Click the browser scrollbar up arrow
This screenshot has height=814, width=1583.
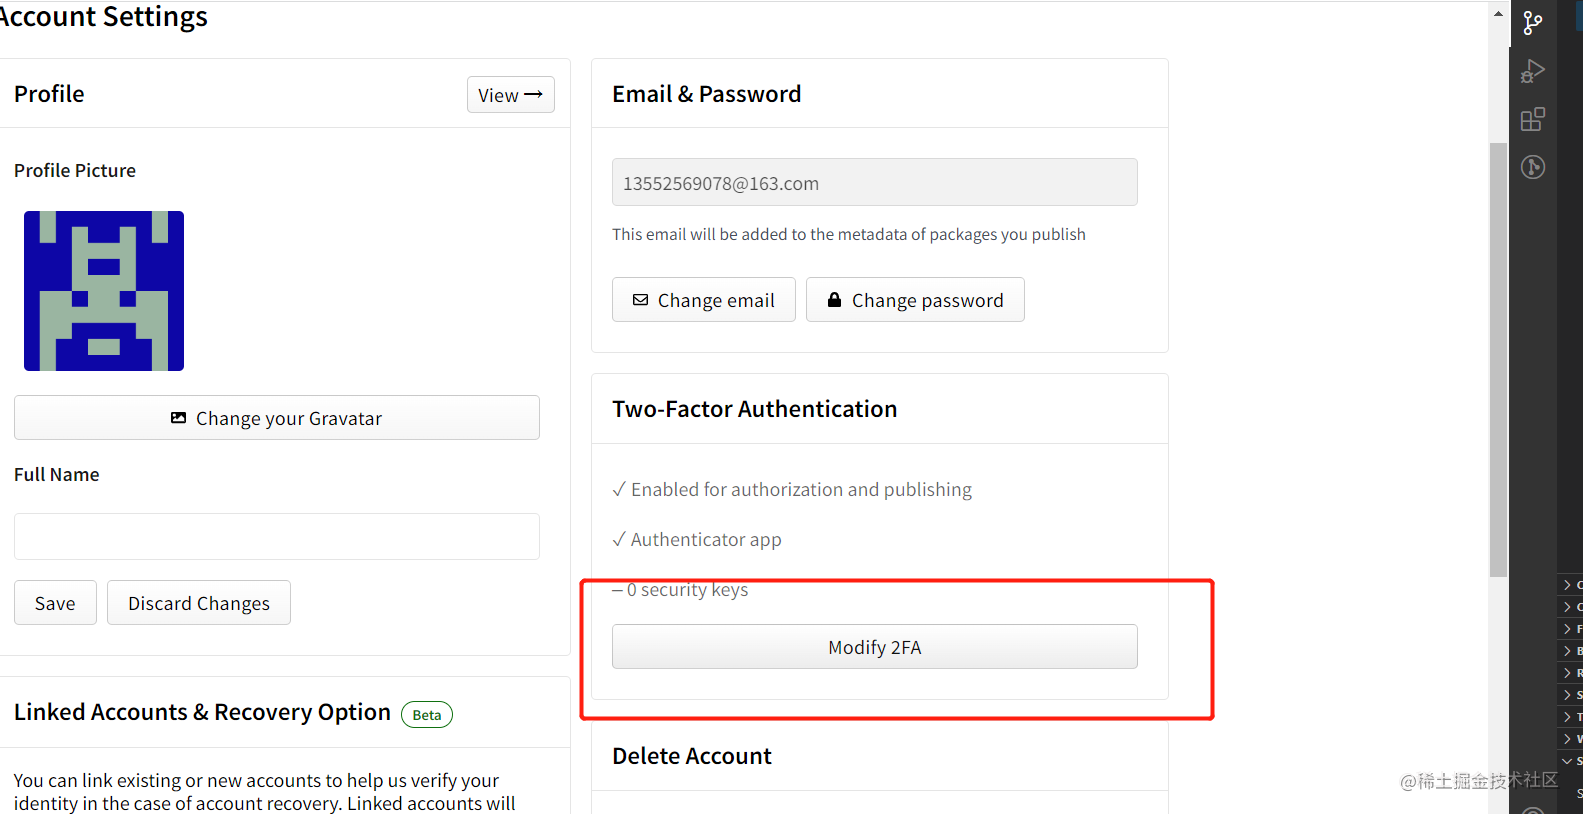click(x=1498, y=13)
